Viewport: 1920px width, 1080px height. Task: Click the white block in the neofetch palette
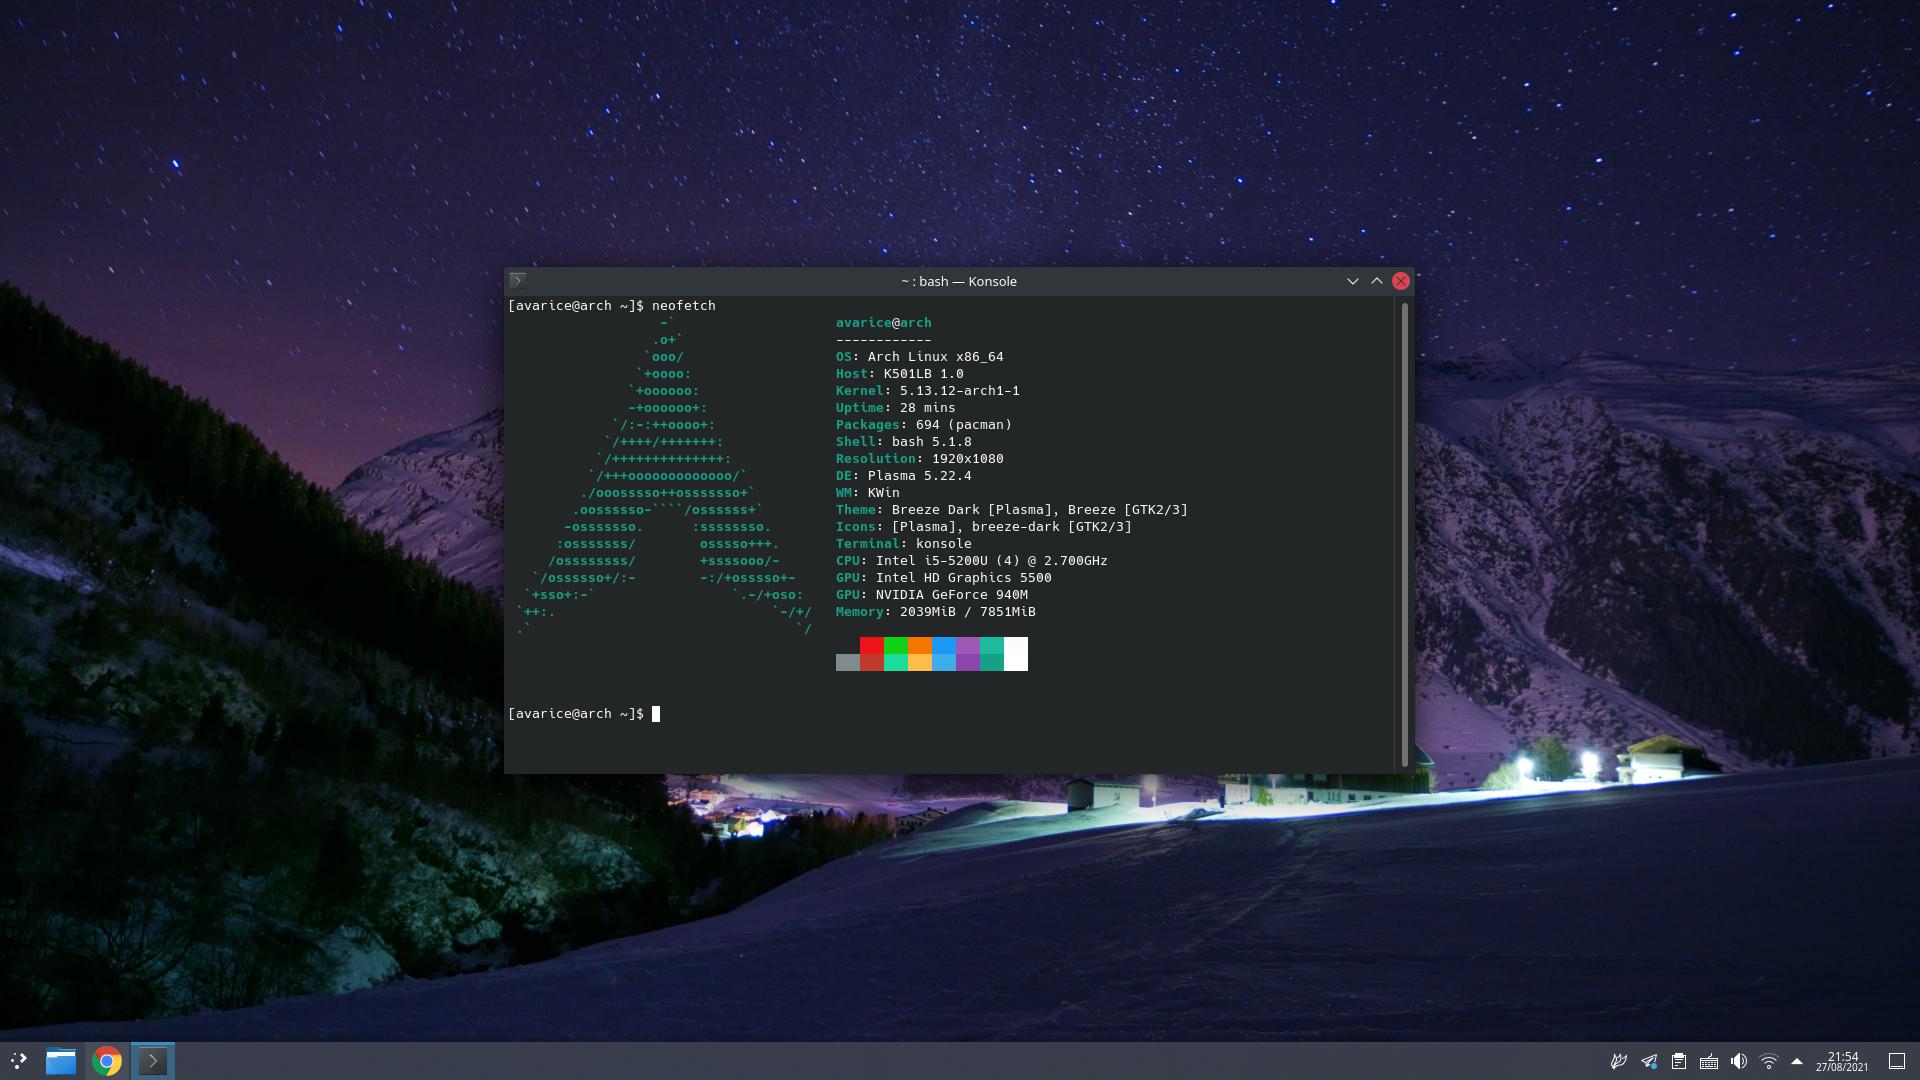click(x=1016, y=654)
